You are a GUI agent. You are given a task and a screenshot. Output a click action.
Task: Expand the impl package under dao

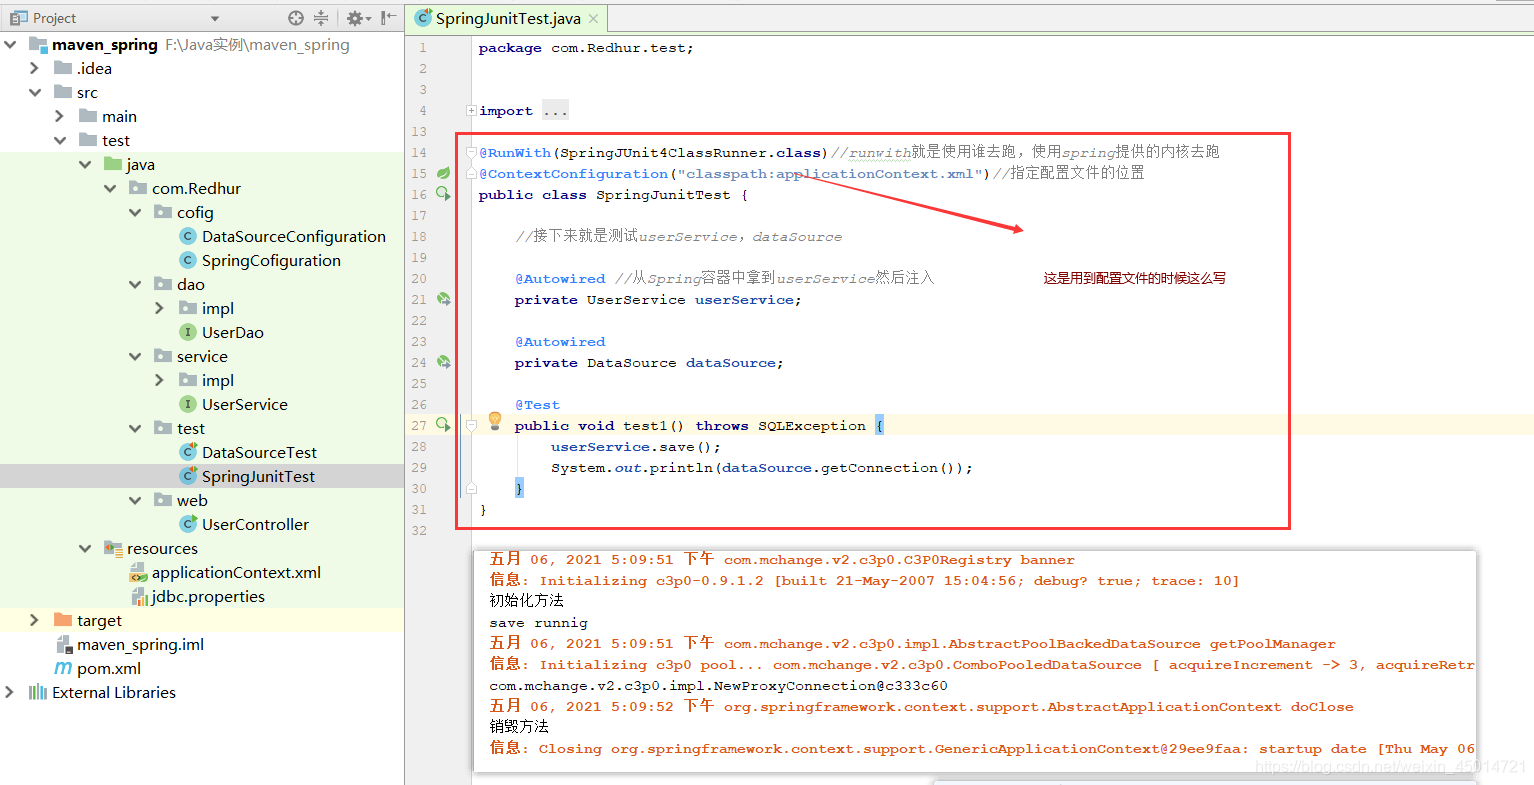pos(160,308)
